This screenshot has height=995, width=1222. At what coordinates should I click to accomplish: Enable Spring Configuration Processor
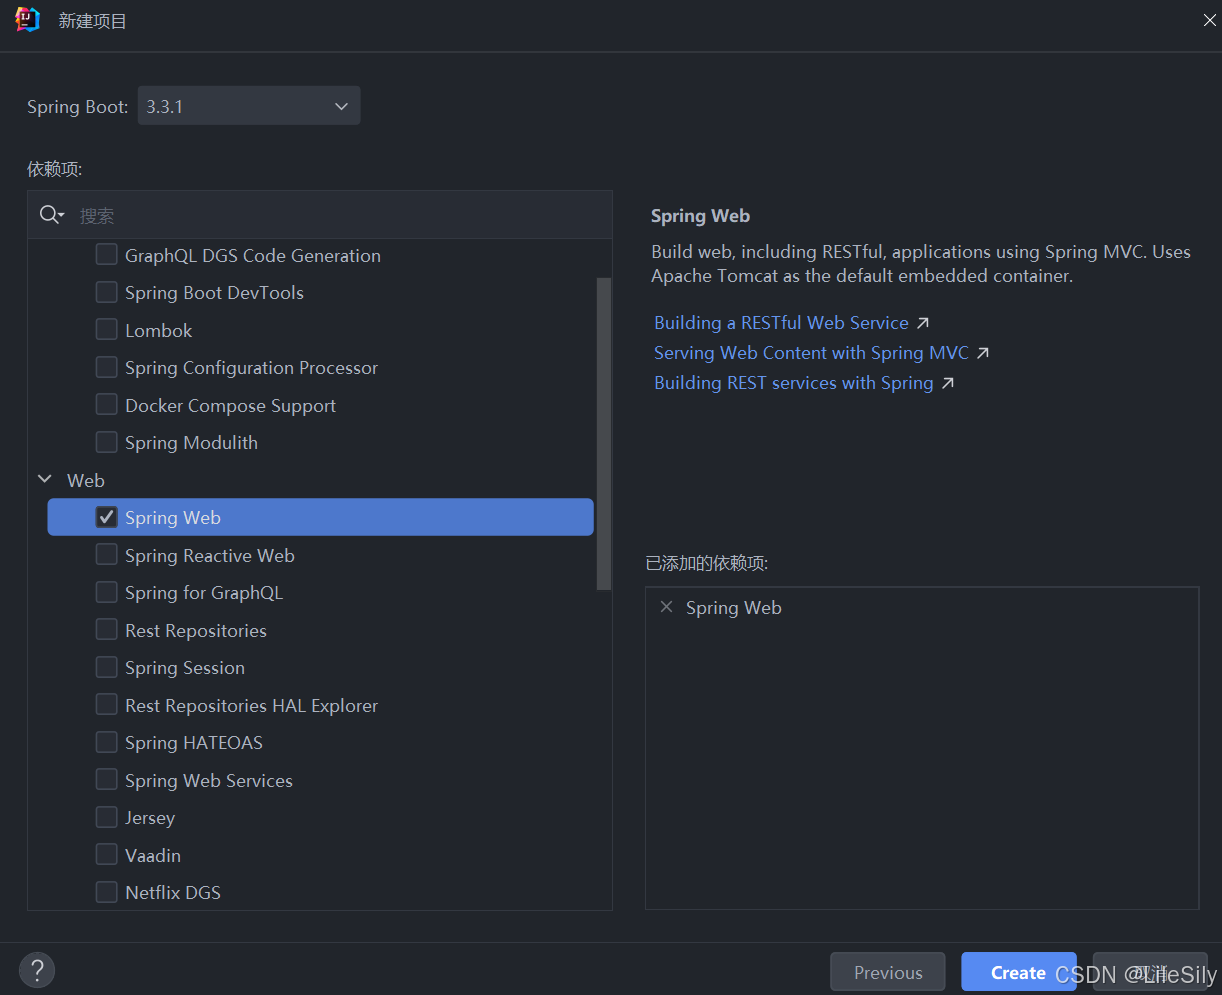[106, 367]
